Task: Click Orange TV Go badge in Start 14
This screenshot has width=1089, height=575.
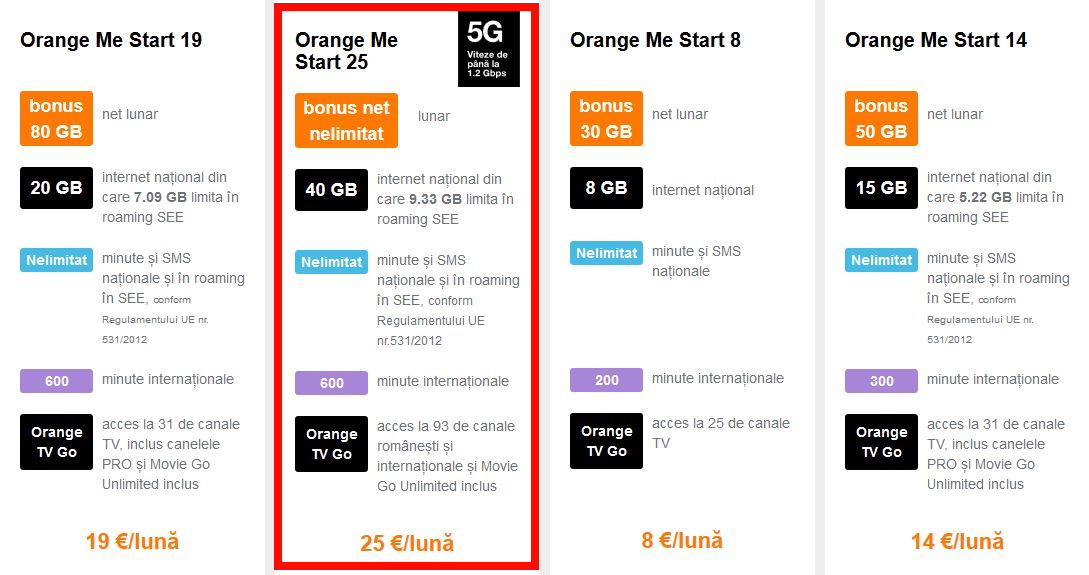Action: pyautogui.click(x=881, y=442)
